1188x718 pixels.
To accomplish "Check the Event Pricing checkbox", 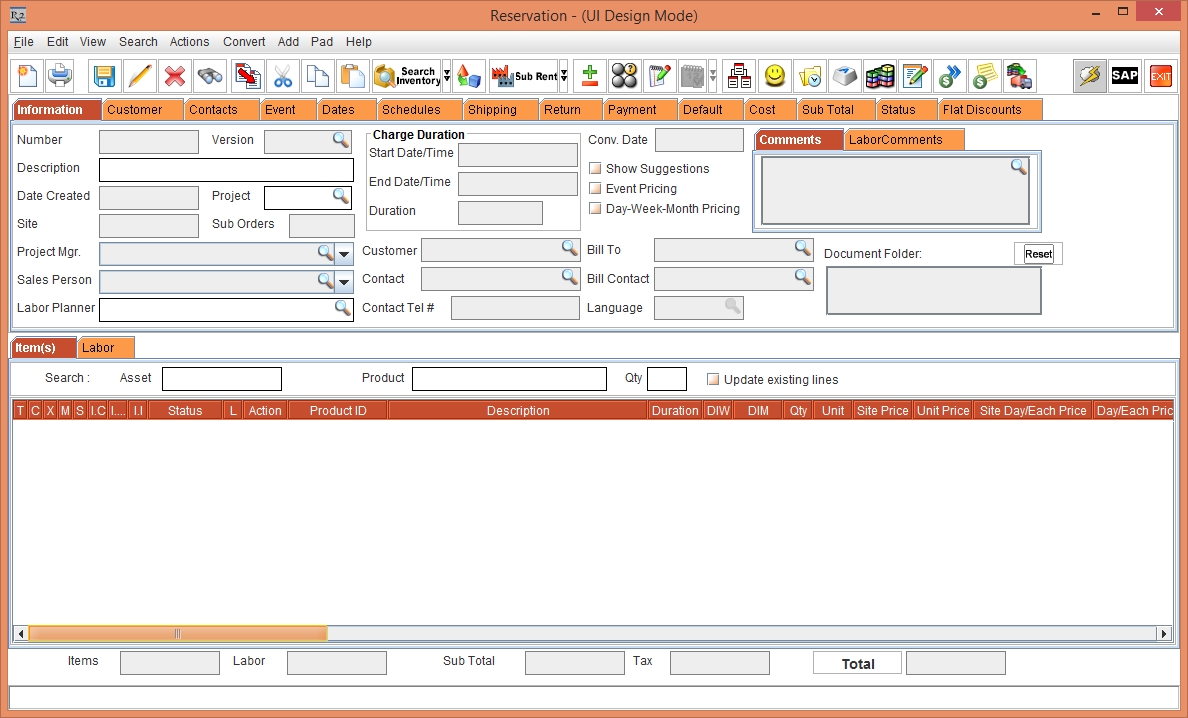I will pos(596,188).
